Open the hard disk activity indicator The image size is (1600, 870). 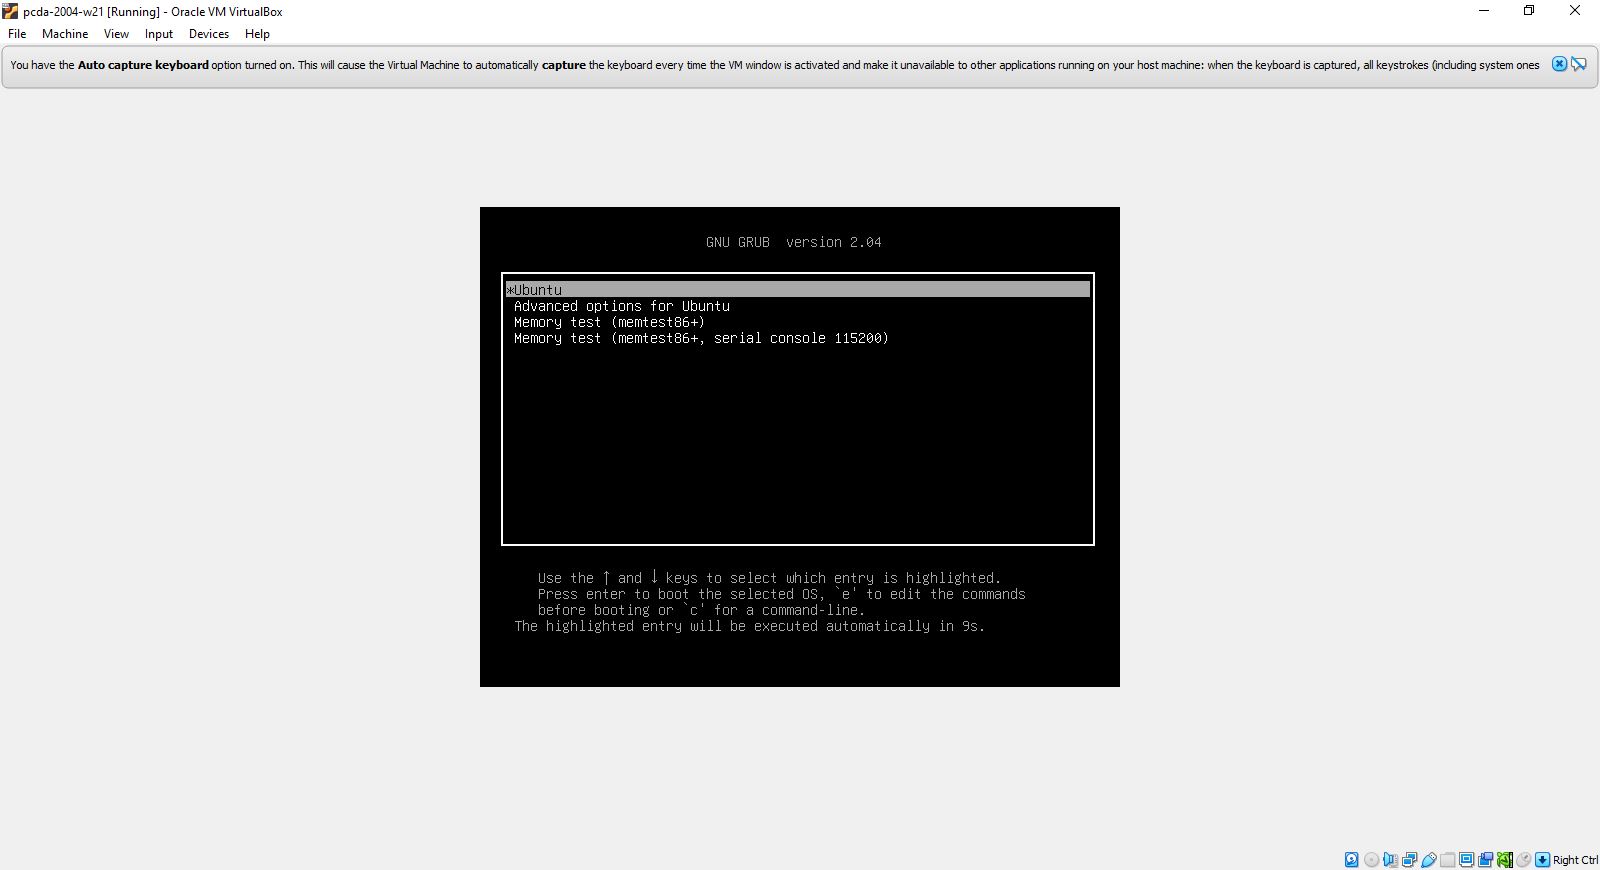1352,860
